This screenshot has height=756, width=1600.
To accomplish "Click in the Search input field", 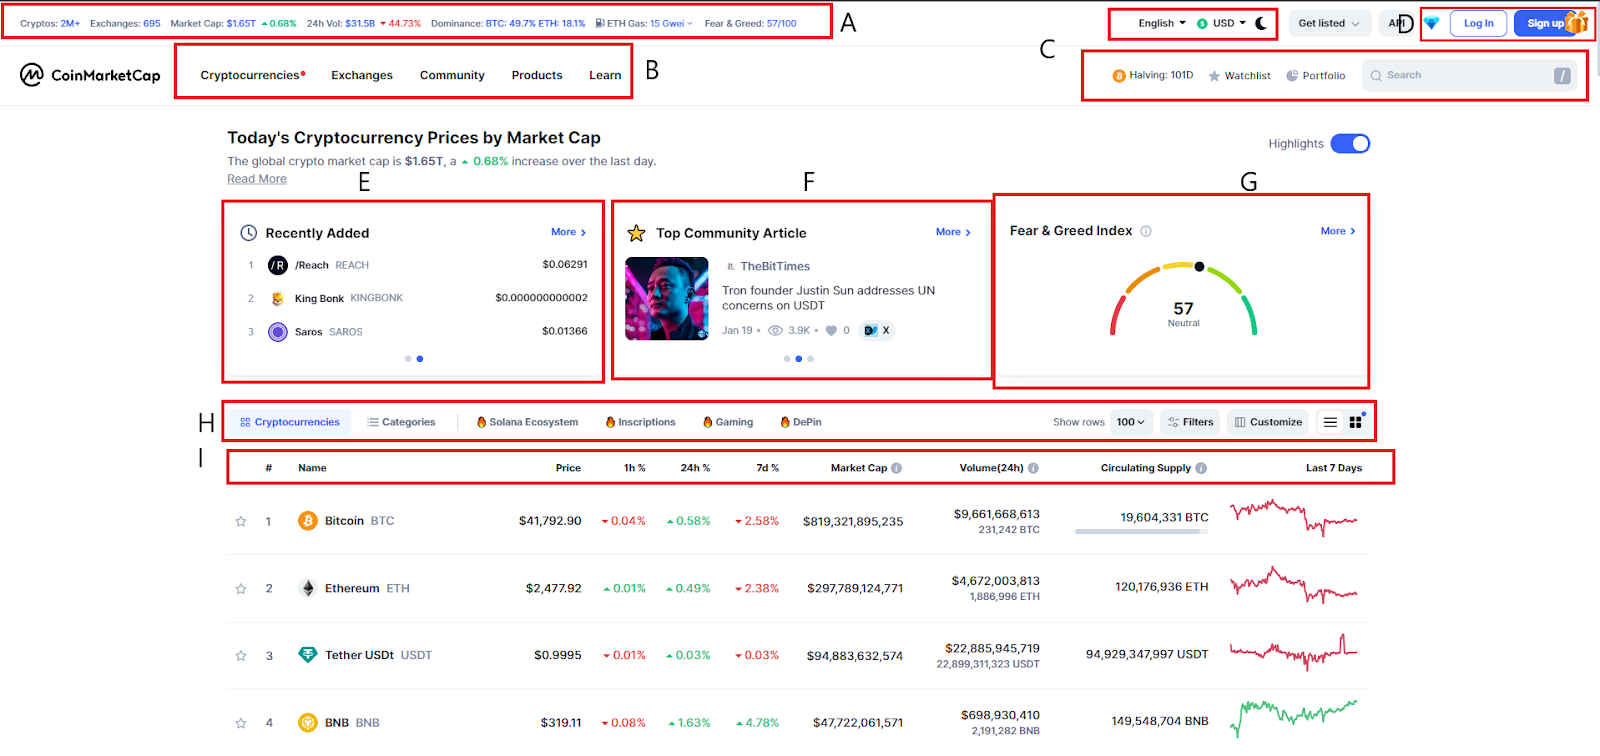I will tap(1470, 75).
